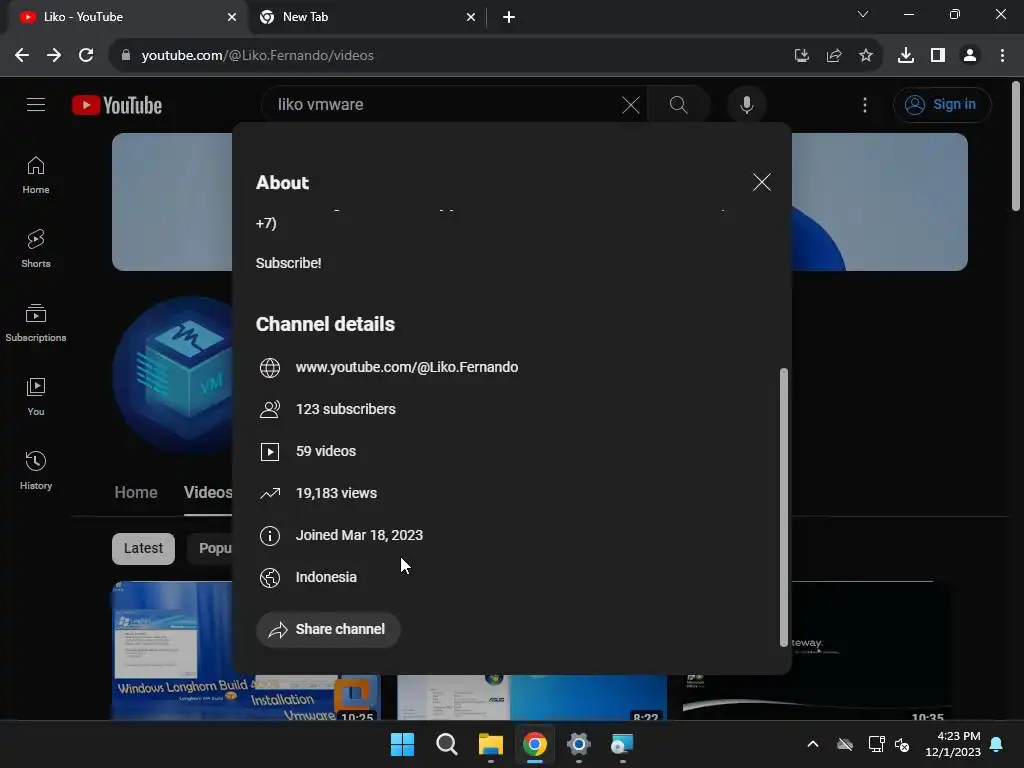Open File Explorer from taskbar

pyautogui.click(x=490, y=744)
